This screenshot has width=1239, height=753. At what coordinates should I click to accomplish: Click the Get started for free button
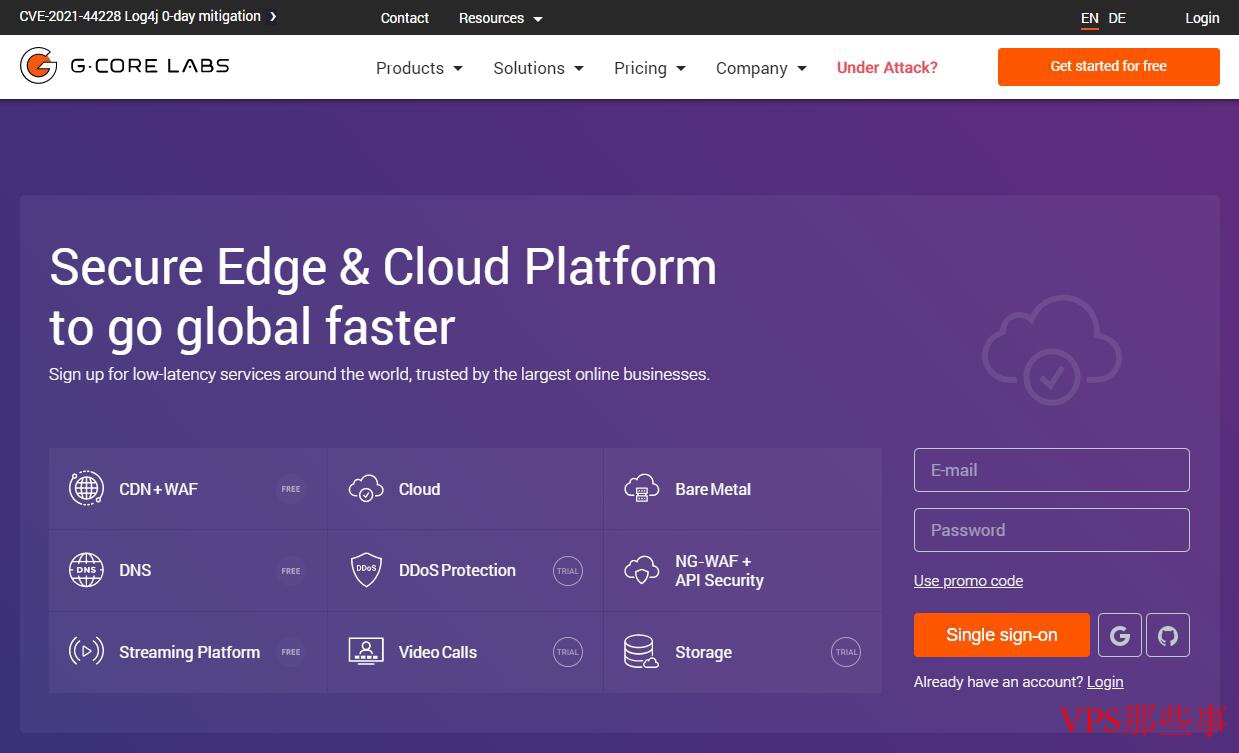coord(1109,67)
